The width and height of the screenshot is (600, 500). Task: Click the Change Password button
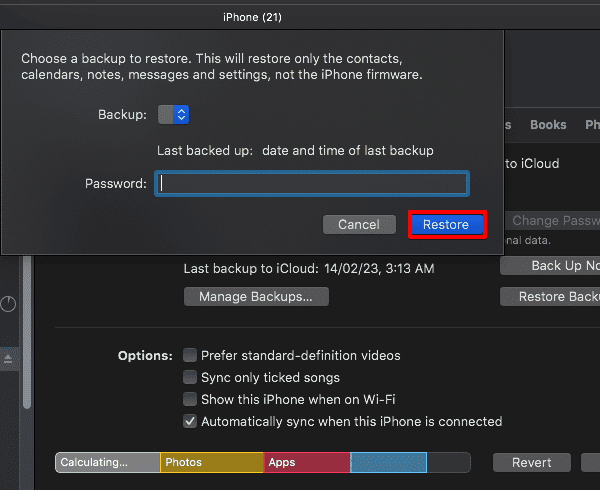coord(554,221)
